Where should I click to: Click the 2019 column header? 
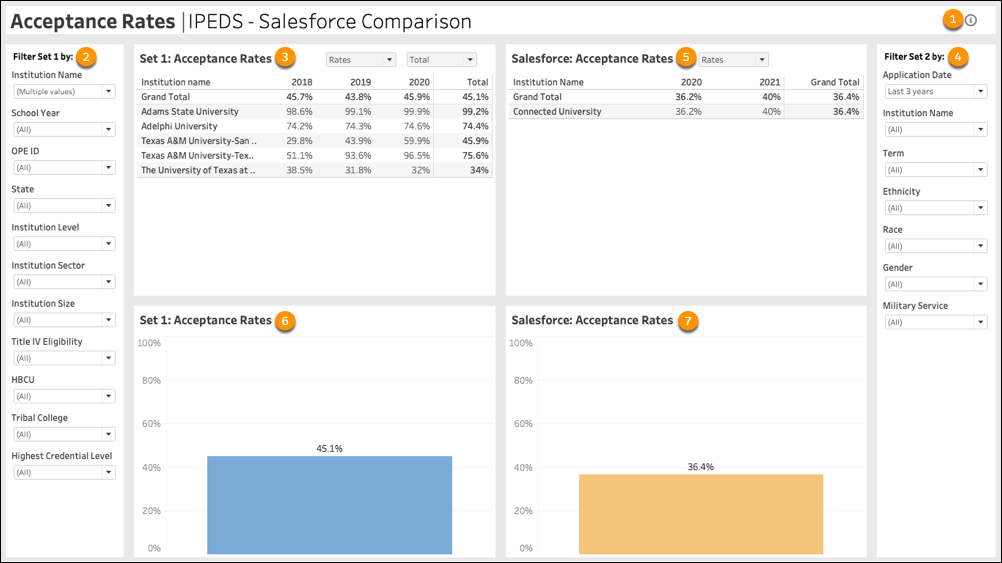(x=360, y=82)
